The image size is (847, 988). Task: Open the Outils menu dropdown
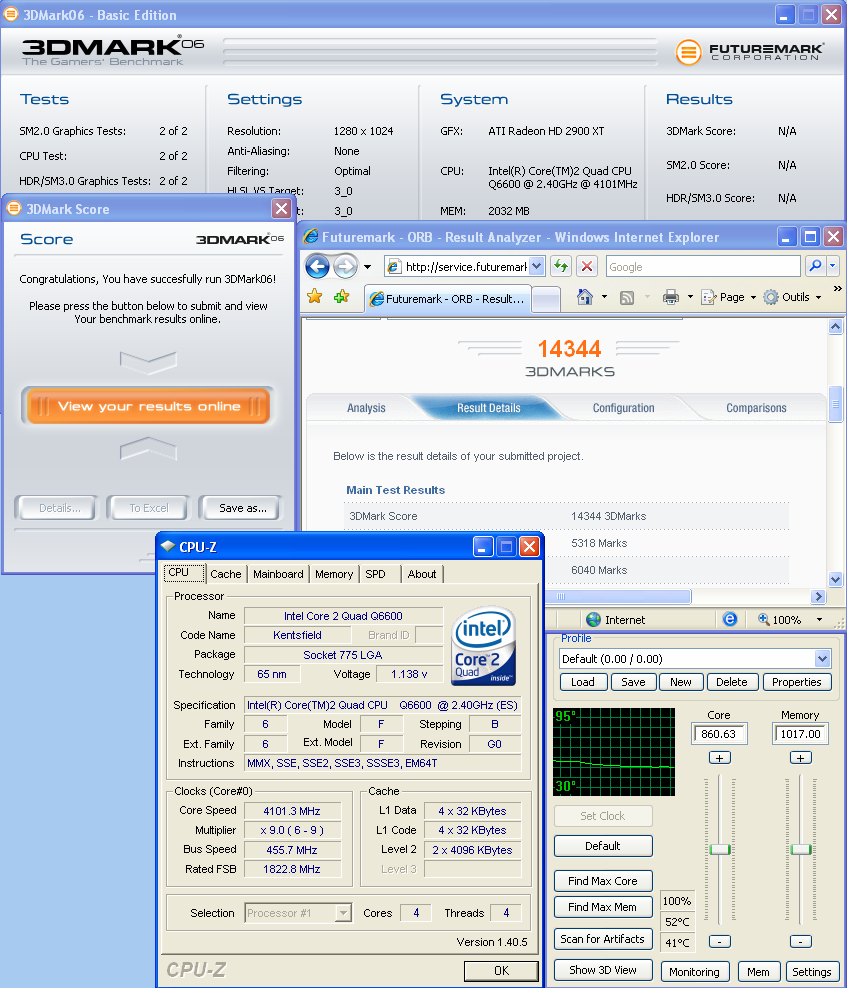[793, 297]
